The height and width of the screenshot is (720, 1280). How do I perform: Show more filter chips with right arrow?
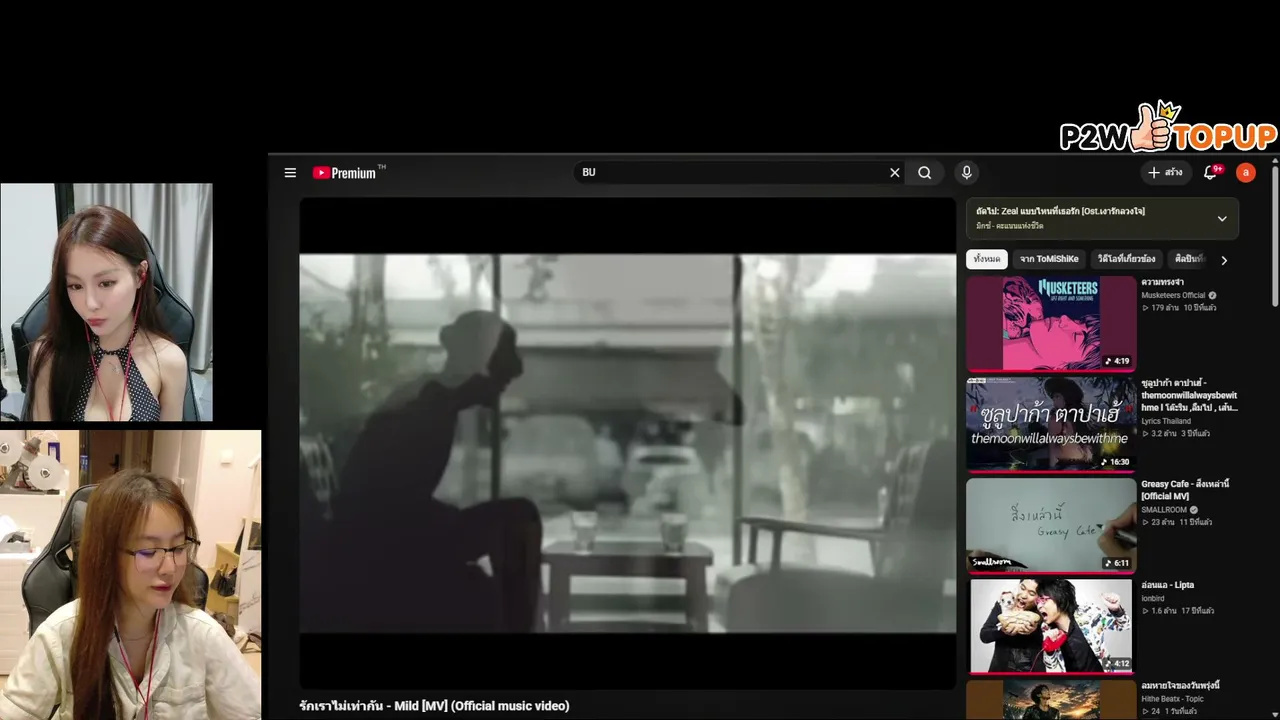(1224, 260)
